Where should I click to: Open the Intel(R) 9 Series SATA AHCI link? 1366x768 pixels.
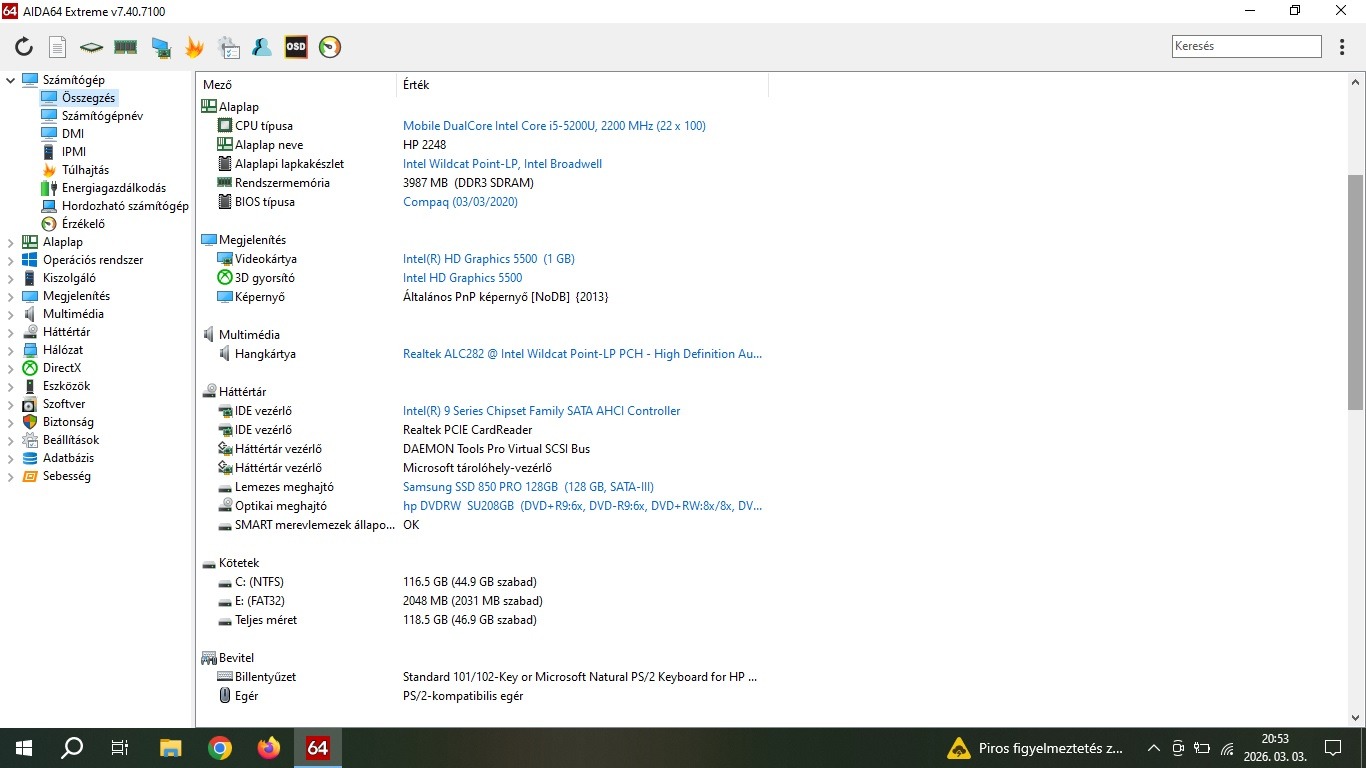tap(541, 411)
